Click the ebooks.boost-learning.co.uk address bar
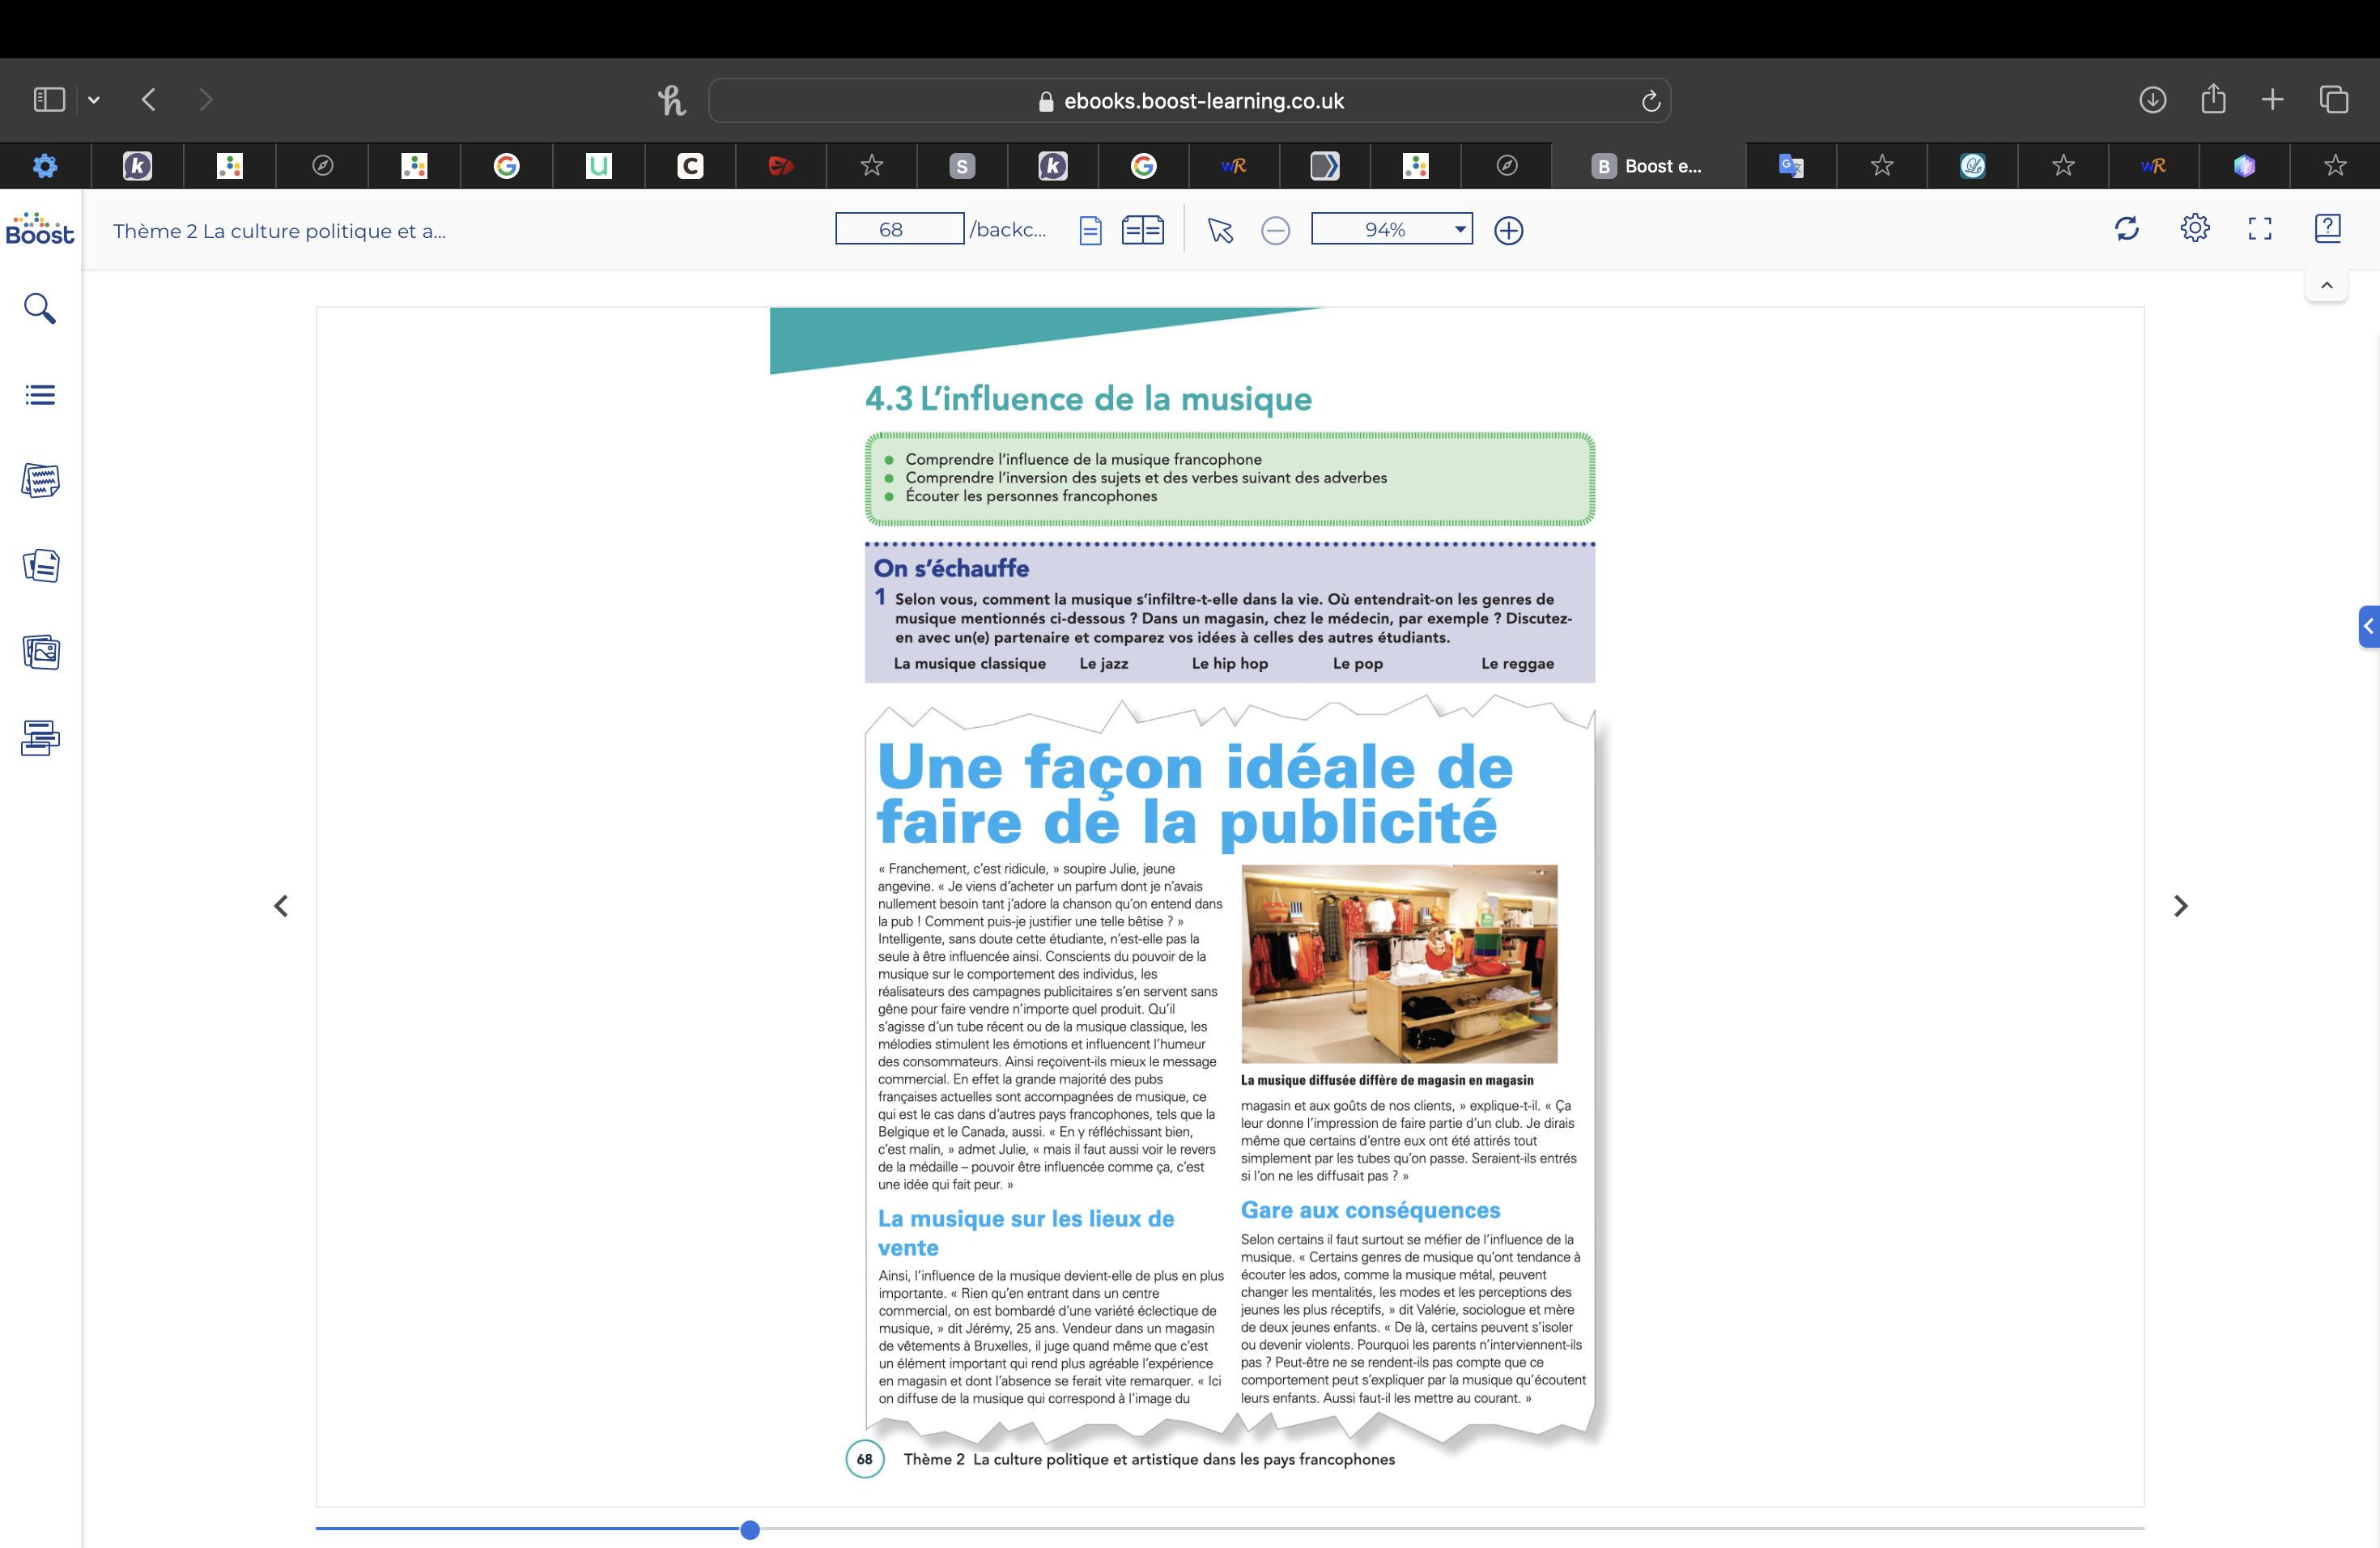Viewport: 2380px width, 1548px height. click(1189, 101)
